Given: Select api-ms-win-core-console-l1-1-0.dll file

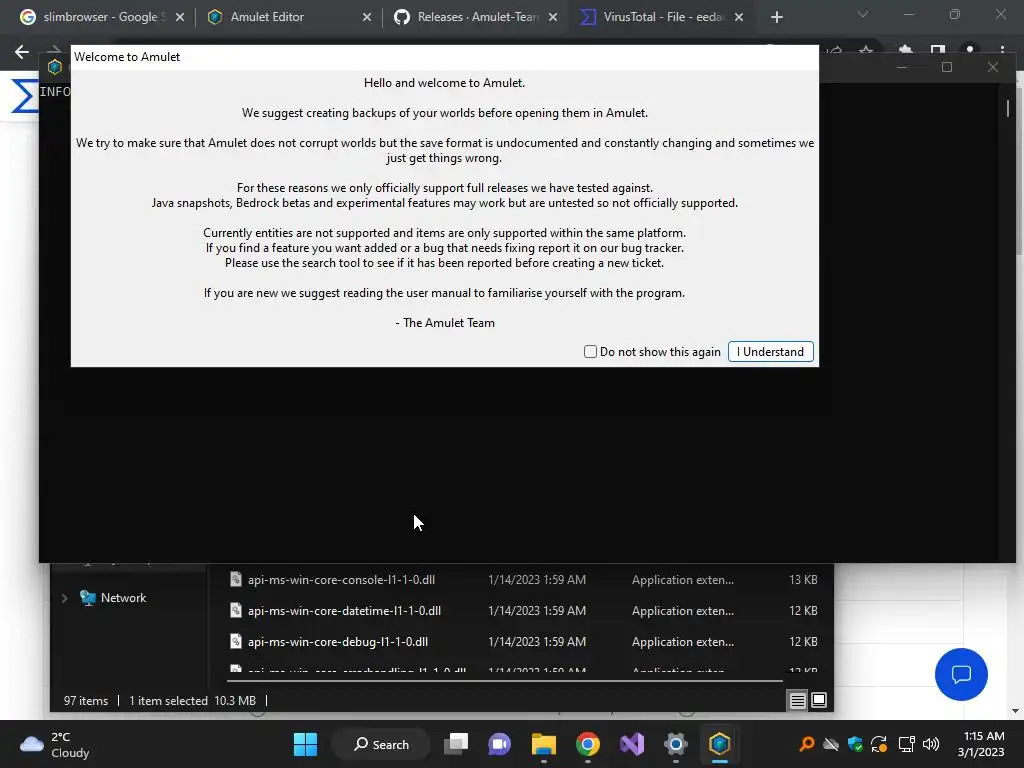Looking at the screenshot, I should [x=342, y=579].
